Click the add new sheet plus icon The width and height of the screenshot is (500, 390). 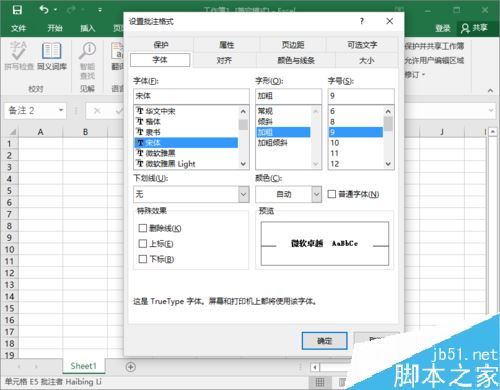131,367
